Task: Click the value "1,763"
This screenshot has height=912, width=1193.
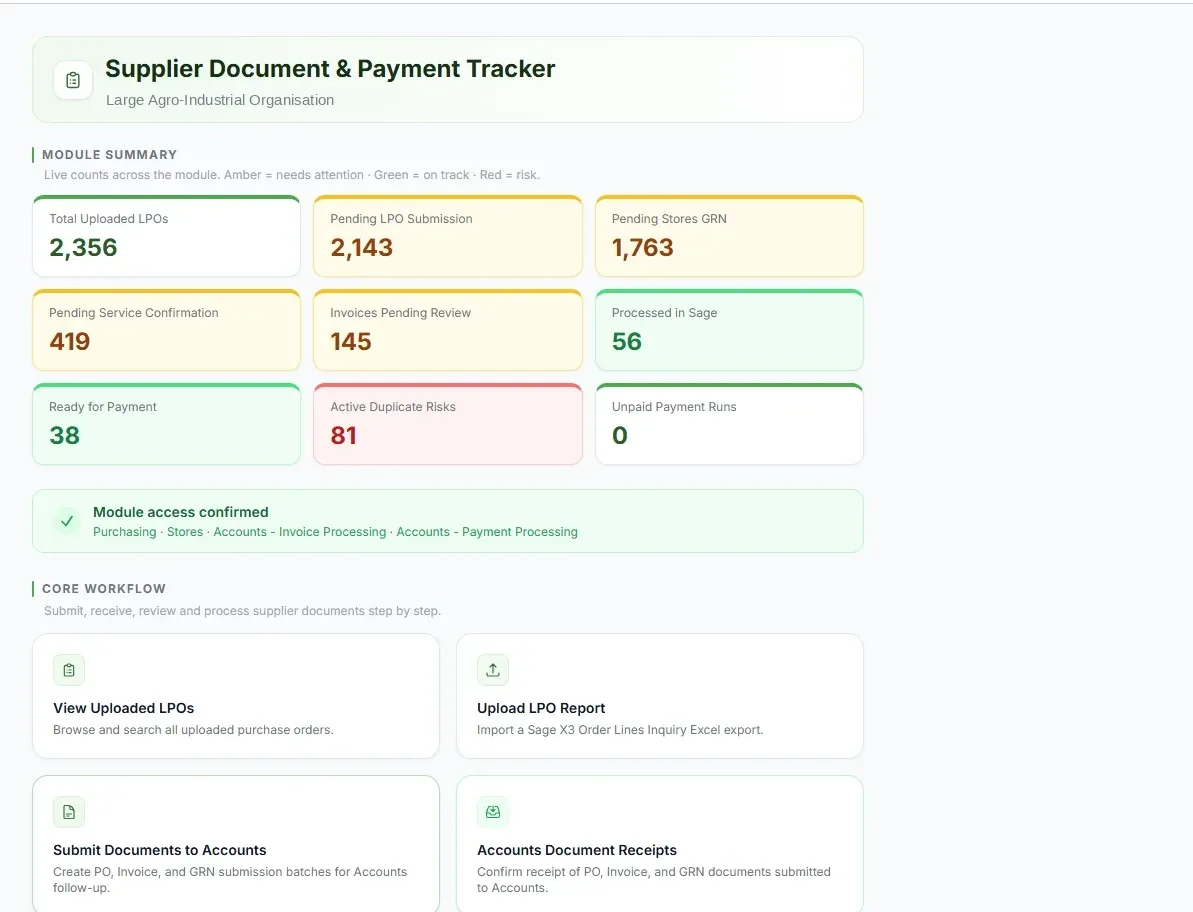Action: [643, 247]
